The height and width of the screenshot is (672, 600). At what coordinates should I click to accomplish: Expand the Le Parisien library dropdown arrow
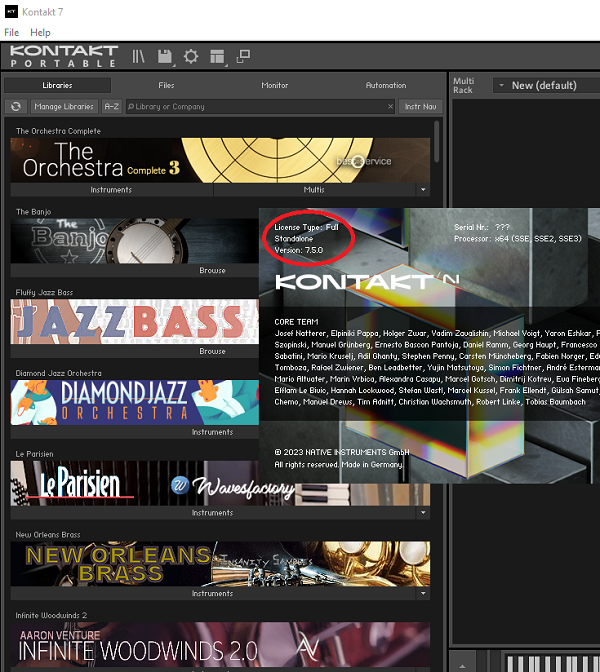(423, 513)
